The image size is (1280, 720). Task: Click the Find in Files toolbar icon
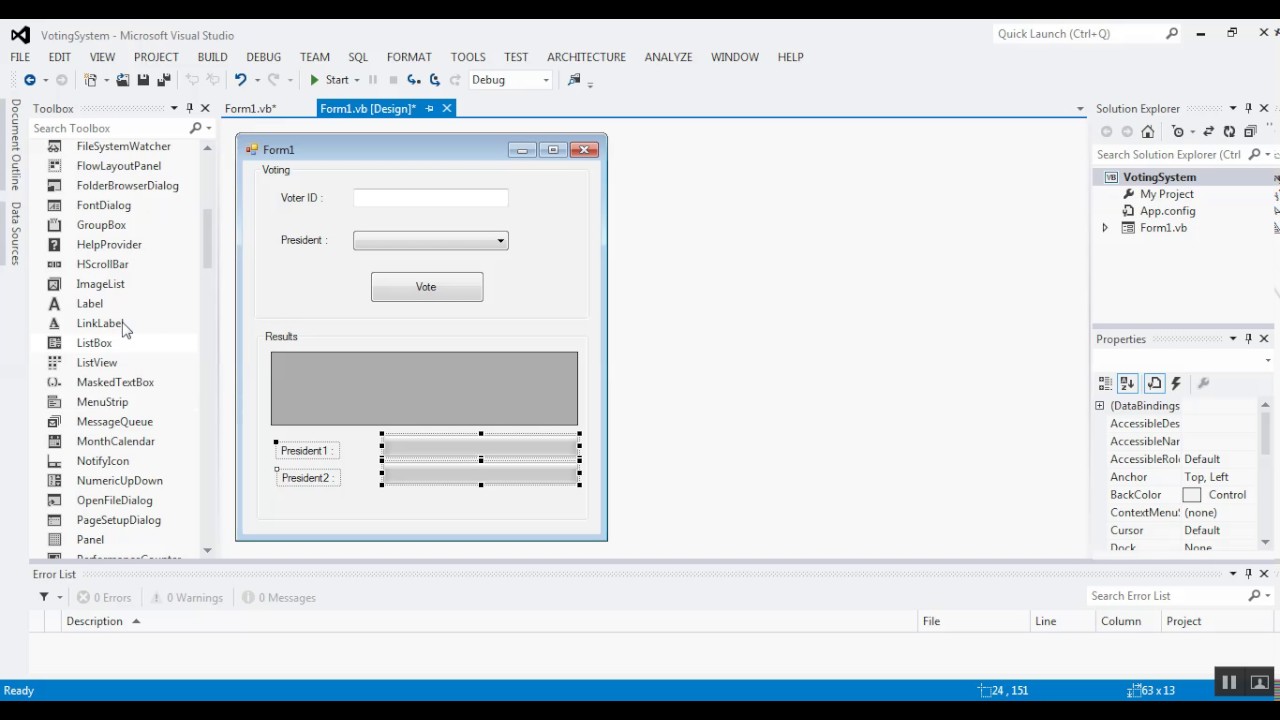574,80
